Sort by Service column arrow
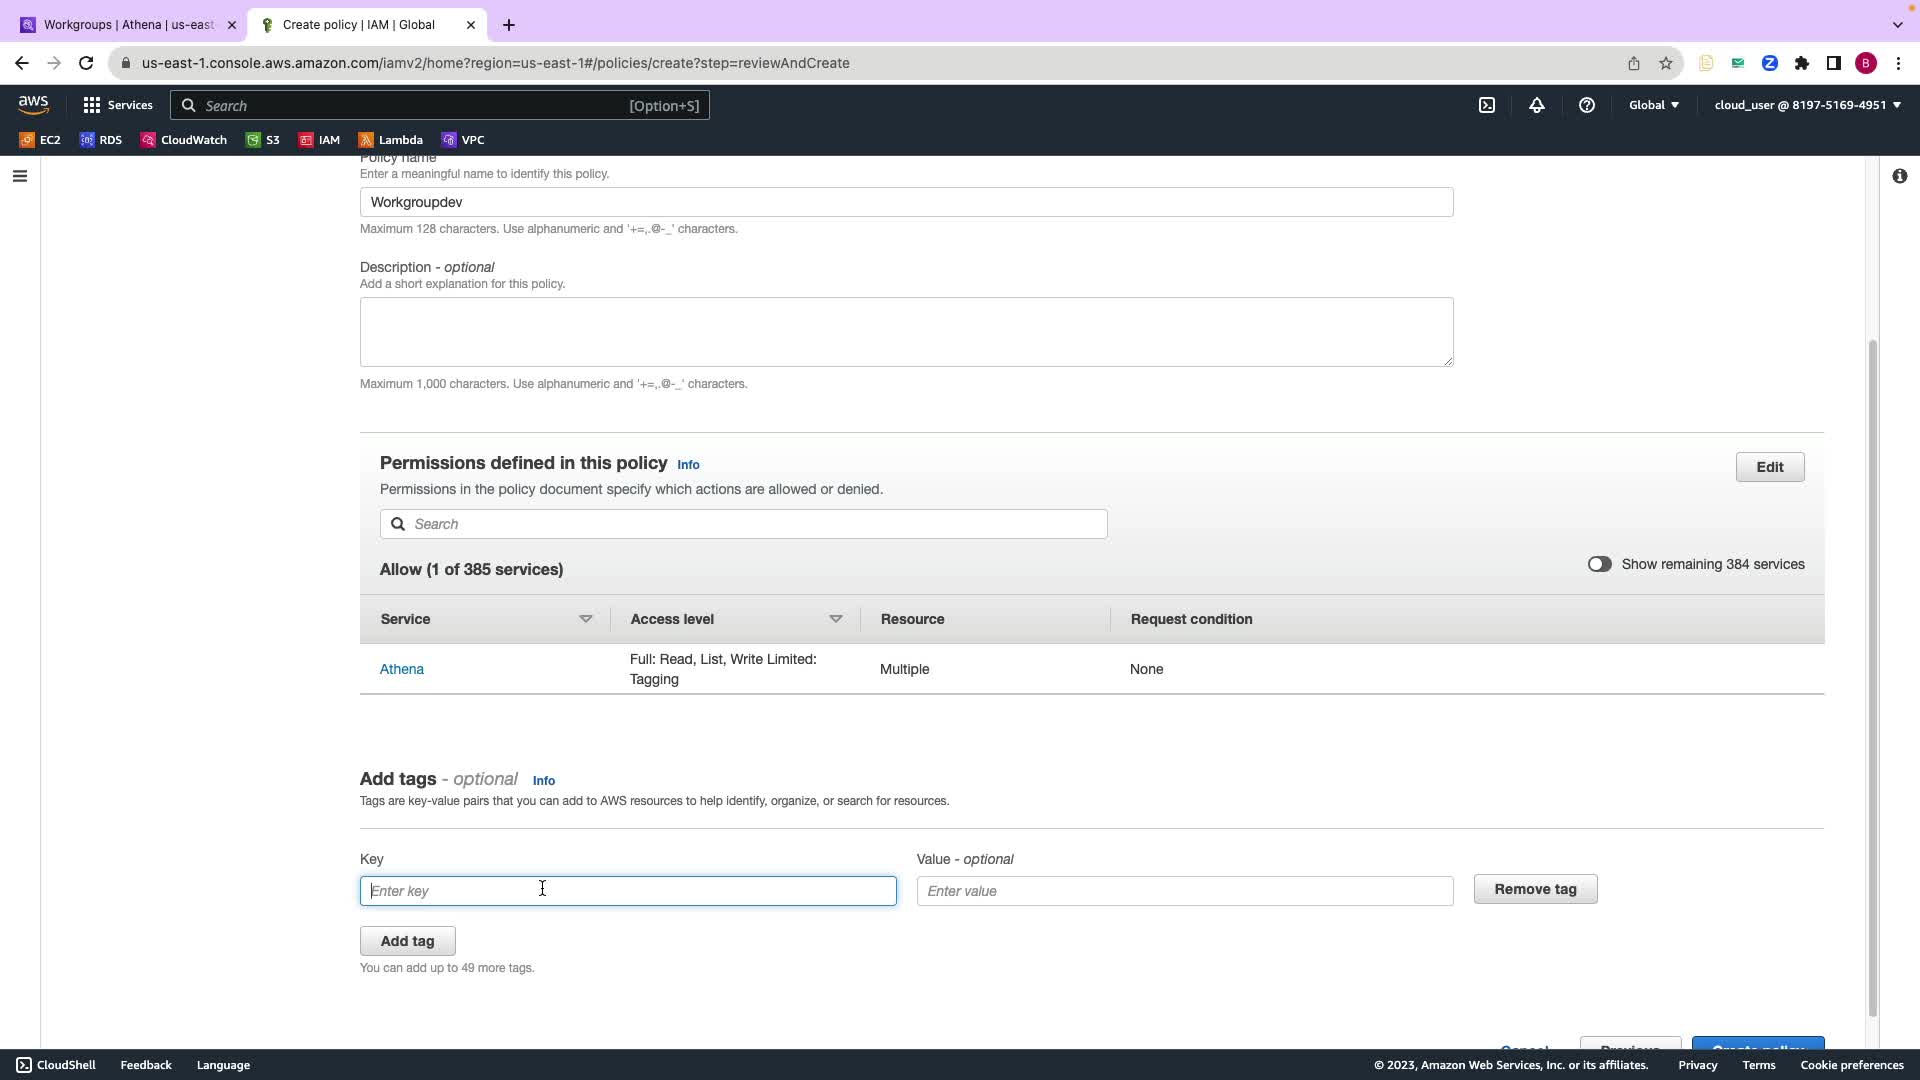 point(586,619)
